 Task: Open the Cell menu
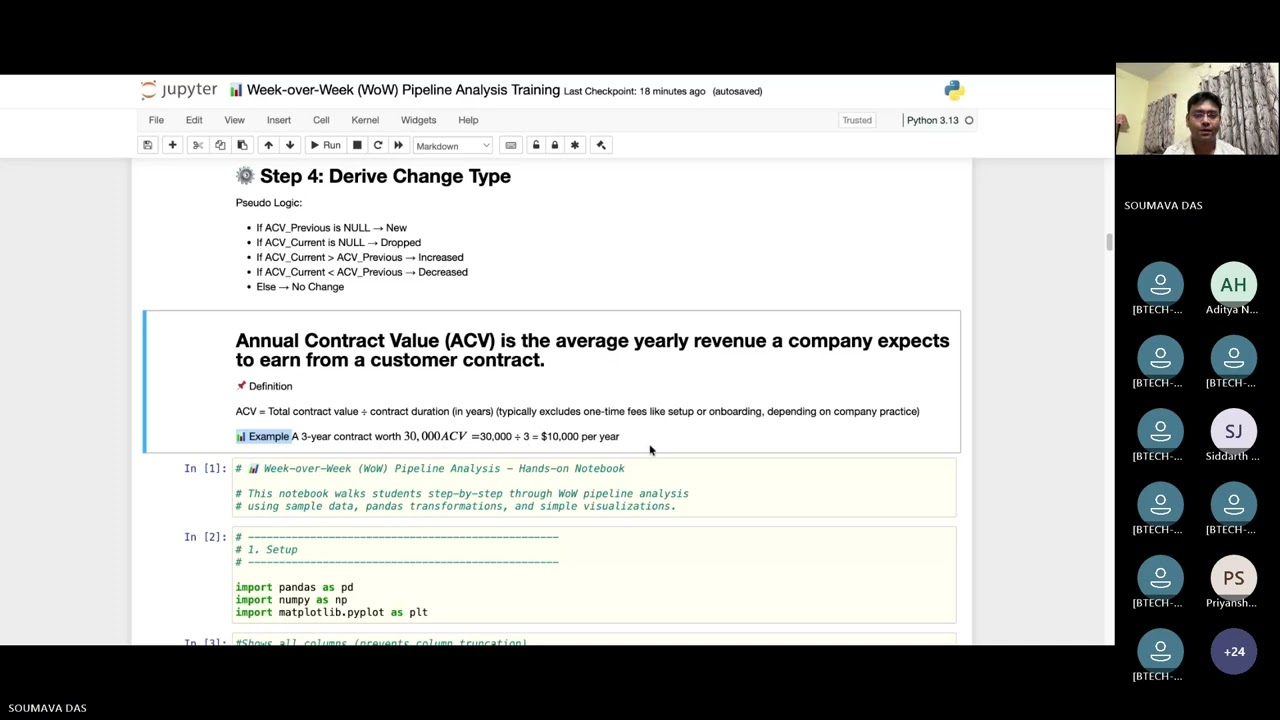pyautogui.click(x=321, y=120)
